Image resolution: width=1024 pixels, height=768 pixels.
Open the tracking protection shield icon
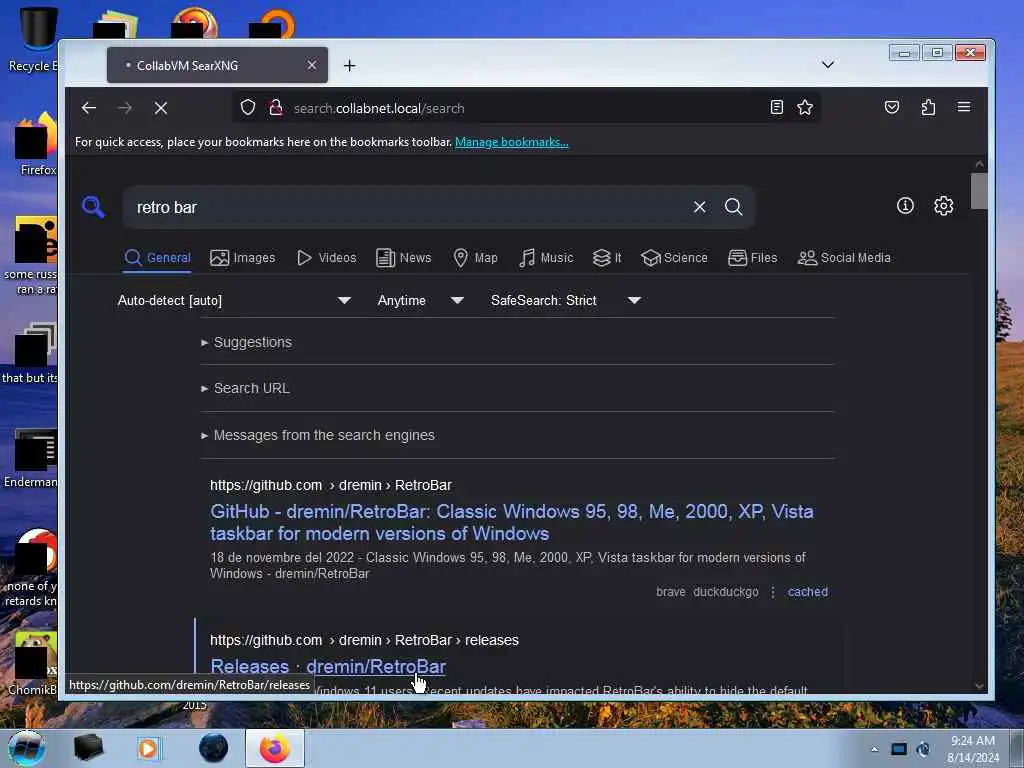point(248,107)
